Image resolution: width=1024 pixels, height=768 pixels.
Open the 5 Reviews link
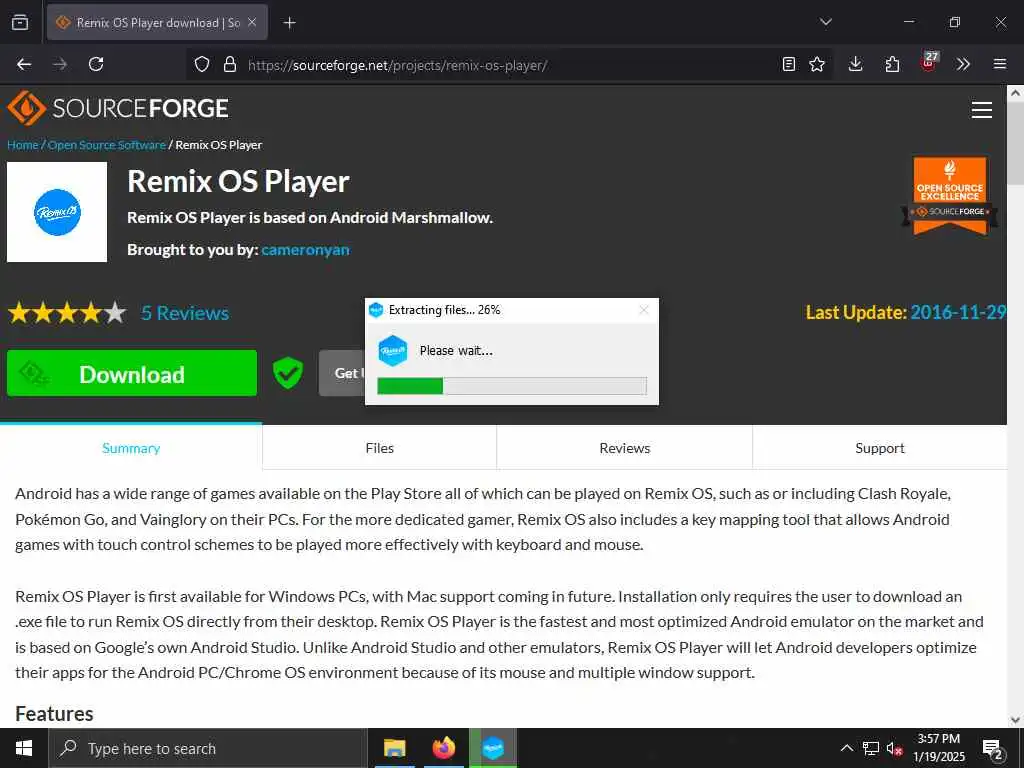coord(185,313)
